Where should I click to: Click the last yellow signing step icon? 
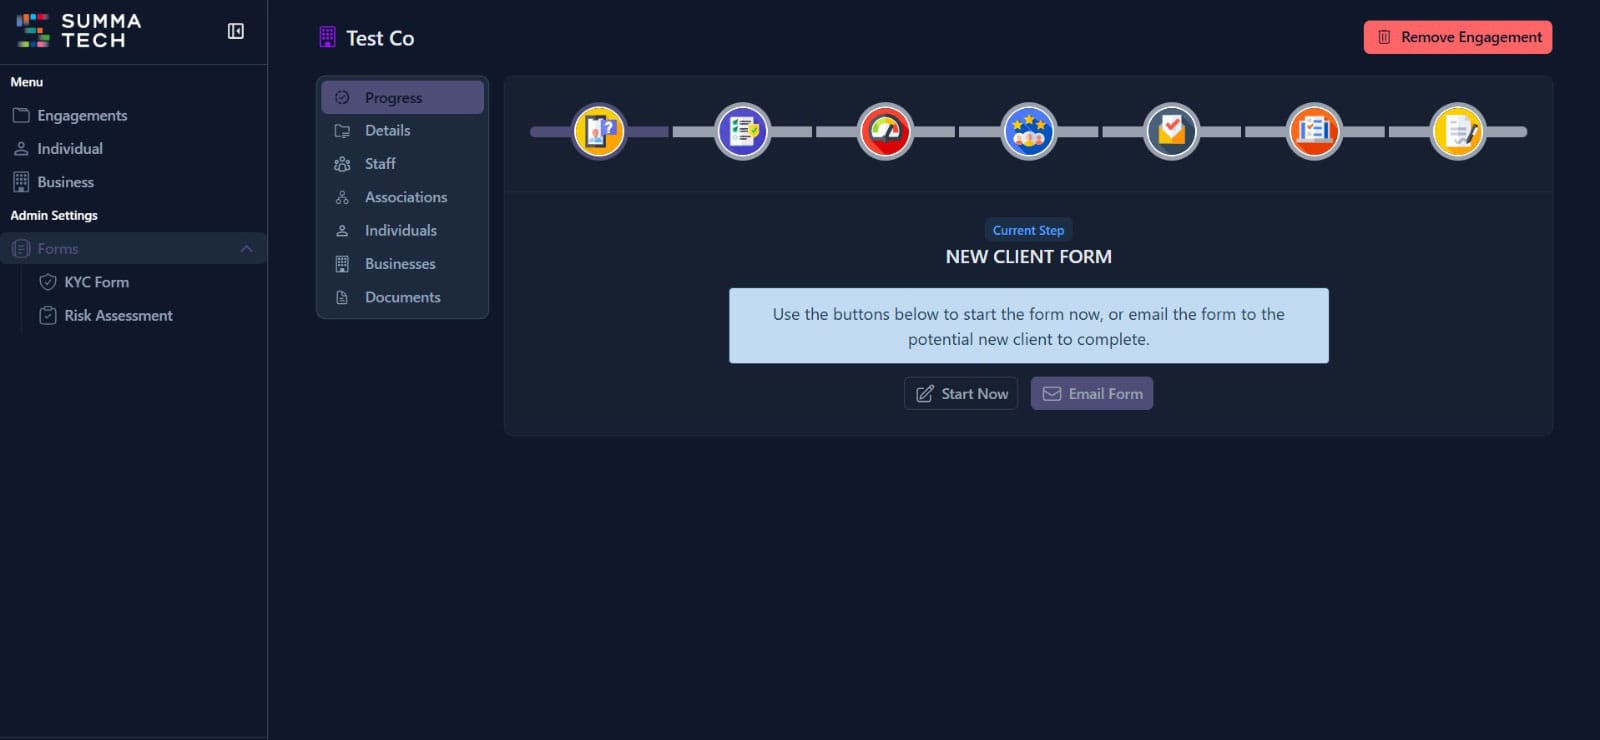1458,131
